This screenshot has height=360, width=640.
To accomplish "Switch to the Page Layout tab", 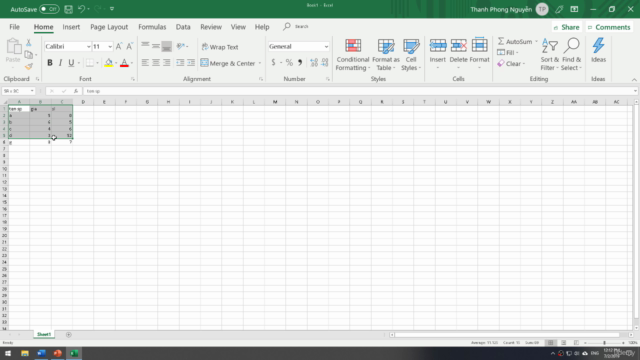I will pyautogui.click(x=109, y=27).
